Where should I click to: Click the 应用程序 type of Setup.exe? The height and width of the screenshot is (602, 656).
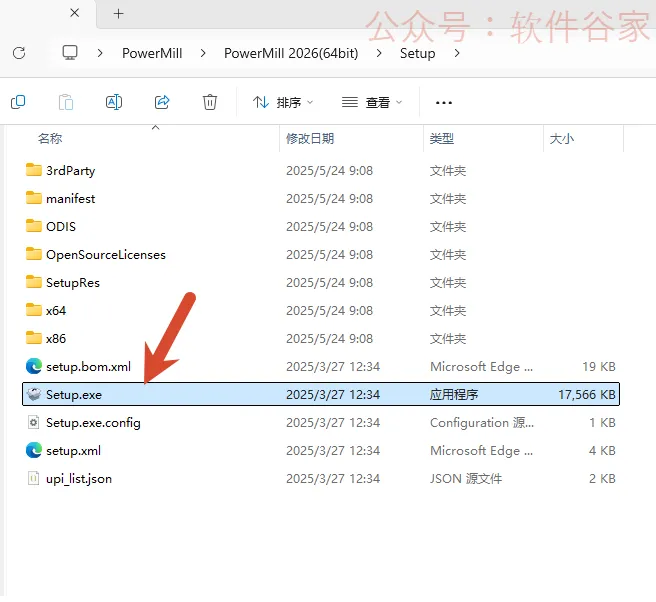[x=454, y=395]
